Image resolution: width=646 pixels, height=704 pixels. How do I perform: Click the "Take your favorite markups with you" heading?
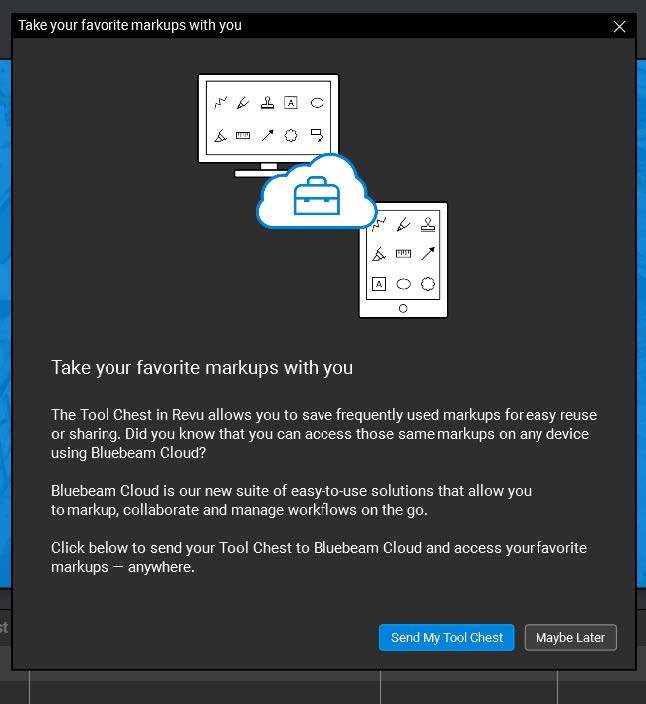202,368
